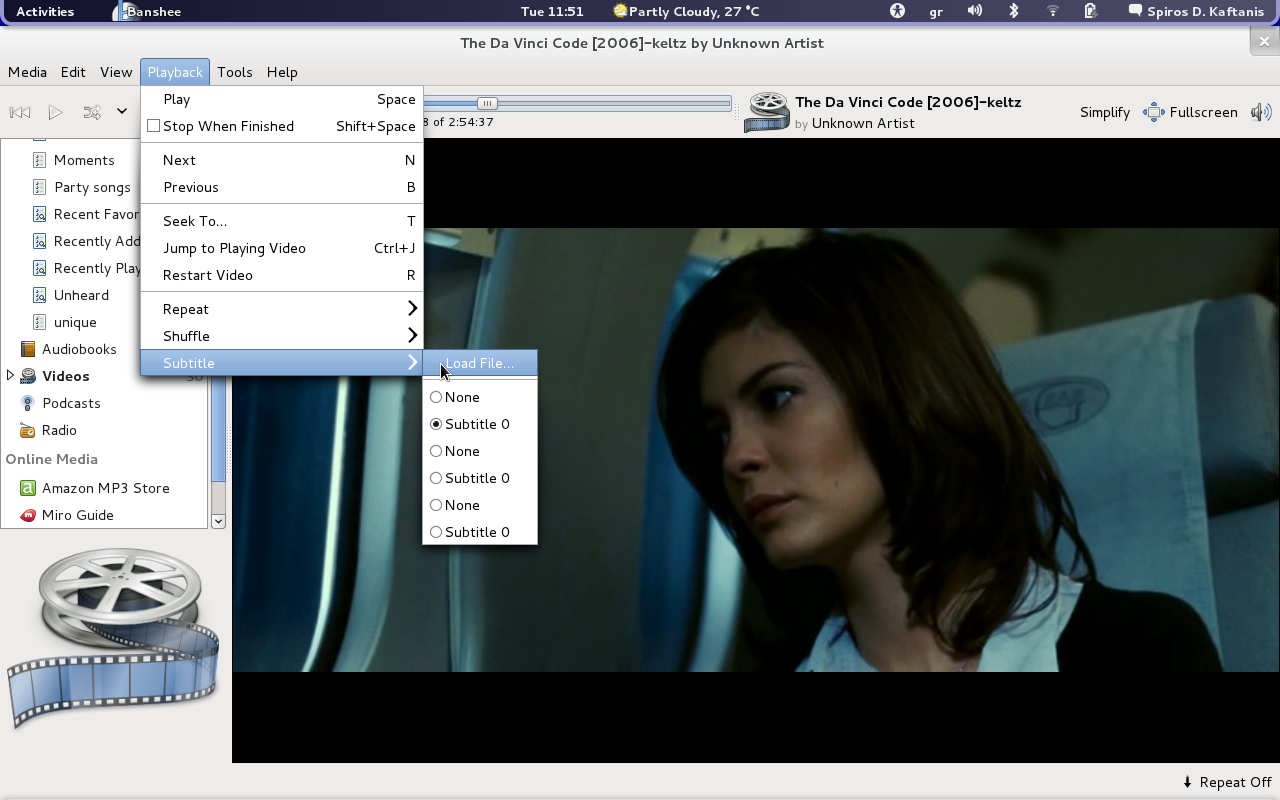
Task: Click Repeat Off text in status bar
Action: tap(1235, 782)
